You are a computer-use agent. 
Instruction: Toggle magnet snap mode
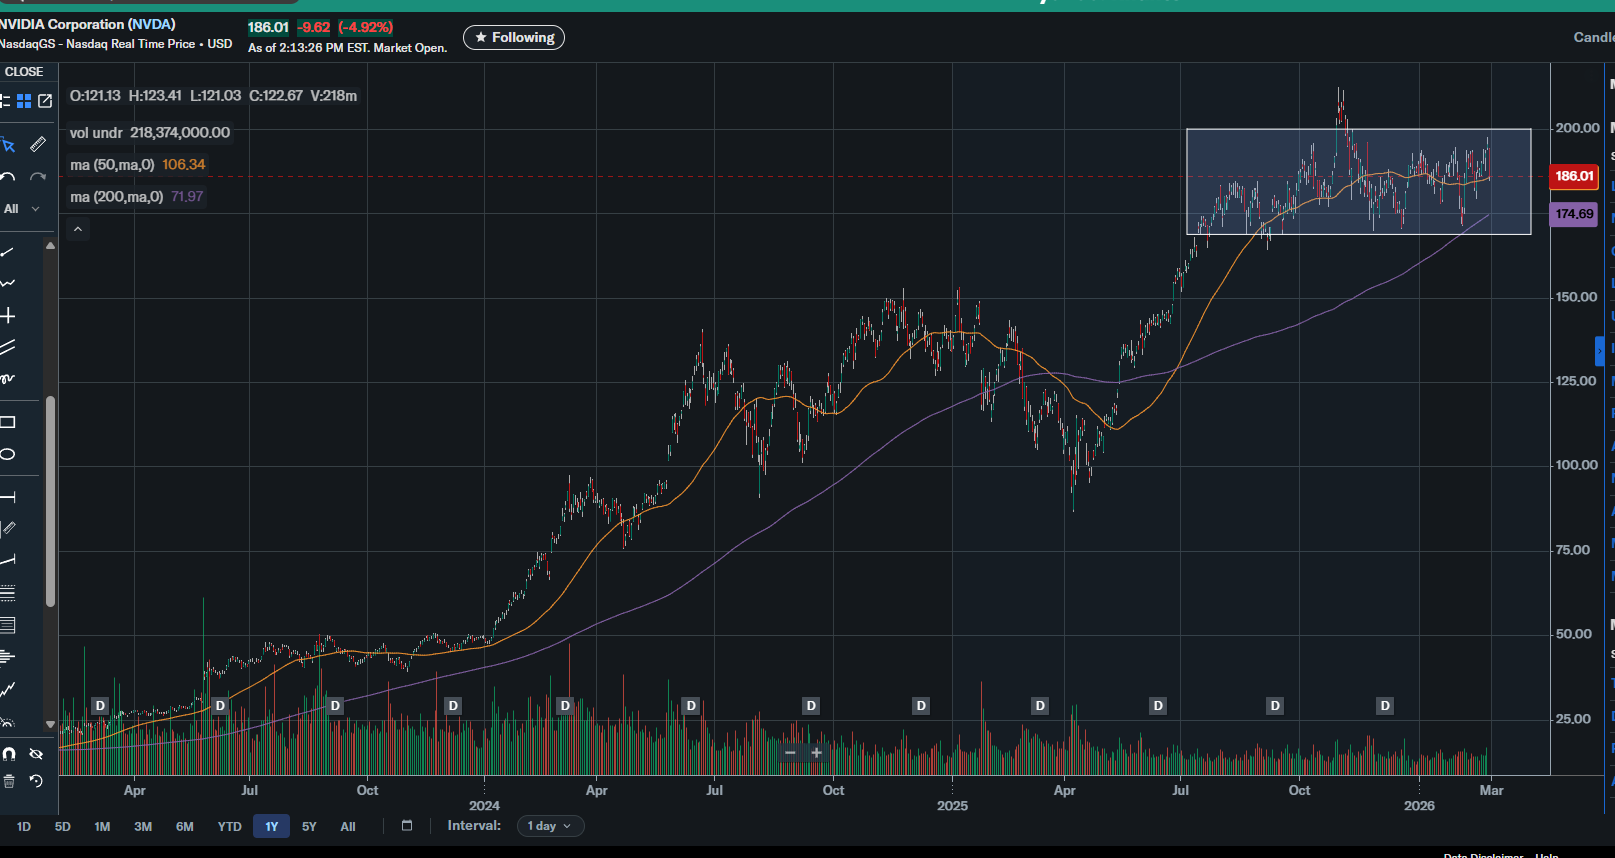(x=9, y=754)
